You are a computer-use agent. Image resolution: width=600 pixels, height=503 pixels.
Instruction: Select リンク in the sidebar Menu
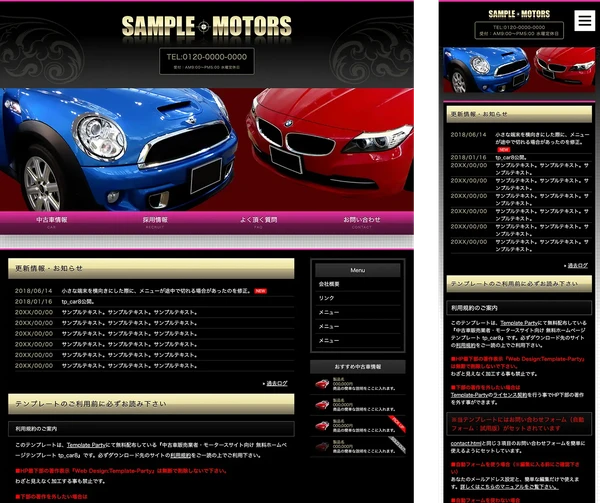pos(358,298)
